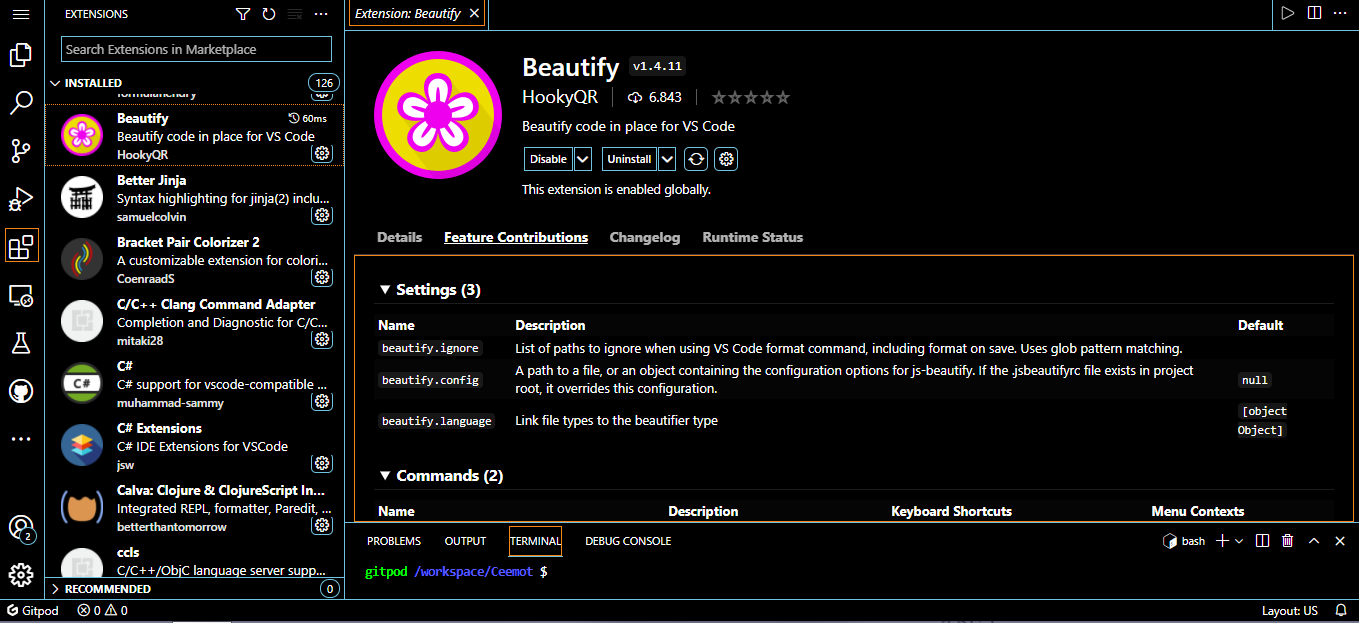Select the Feature Contributions tab
Screen dimensions: 1359x623
tap(516, 238)
